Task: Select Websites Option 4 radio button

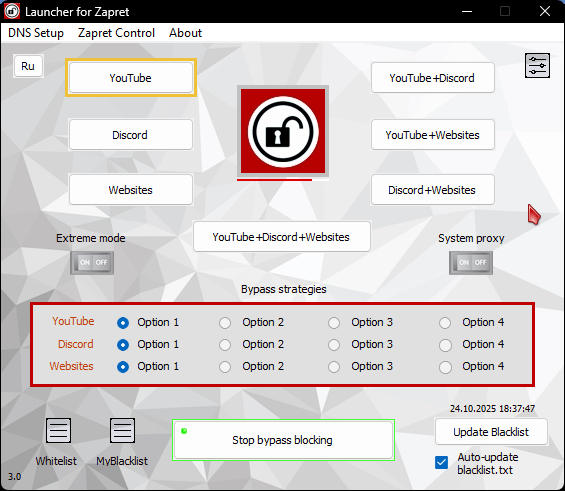Action: tap(445, 367)
